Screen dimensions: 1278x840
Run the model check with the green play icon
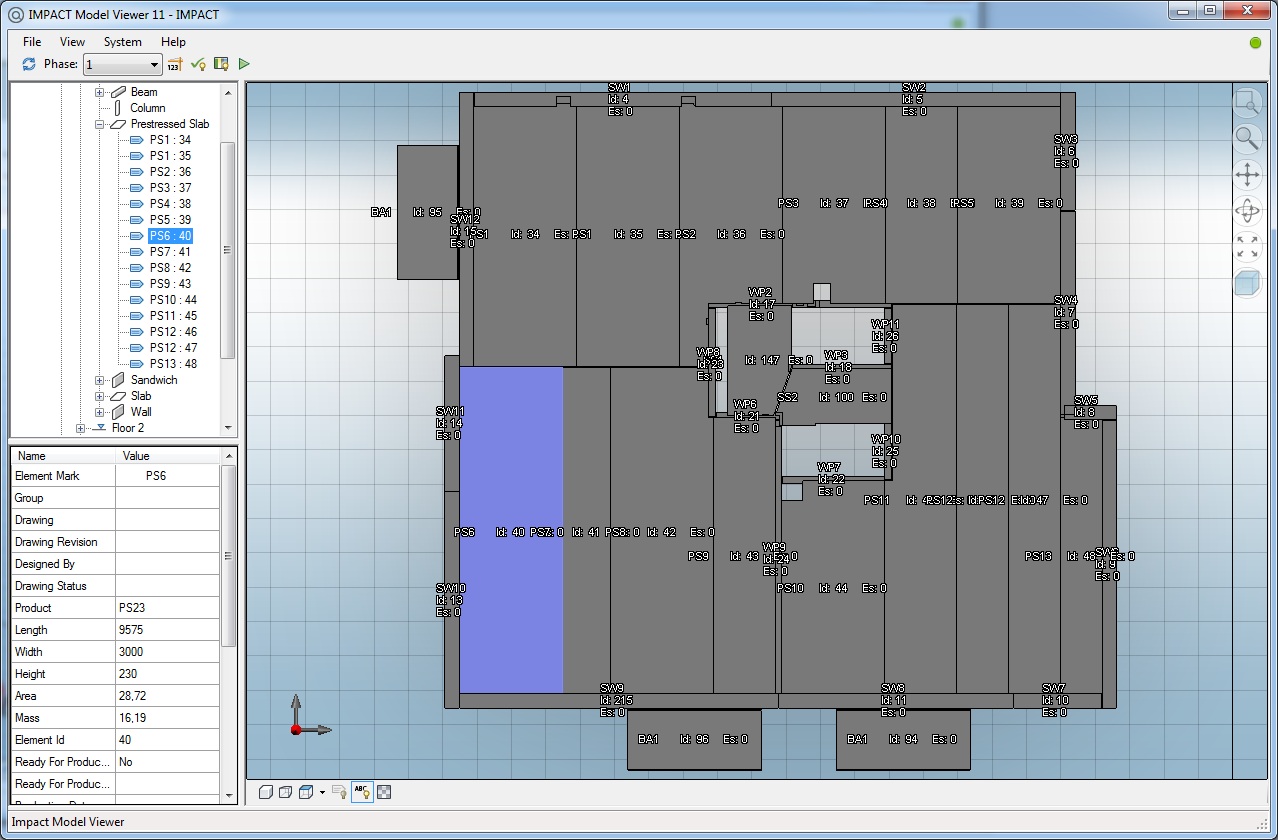[x=243, y=63]
